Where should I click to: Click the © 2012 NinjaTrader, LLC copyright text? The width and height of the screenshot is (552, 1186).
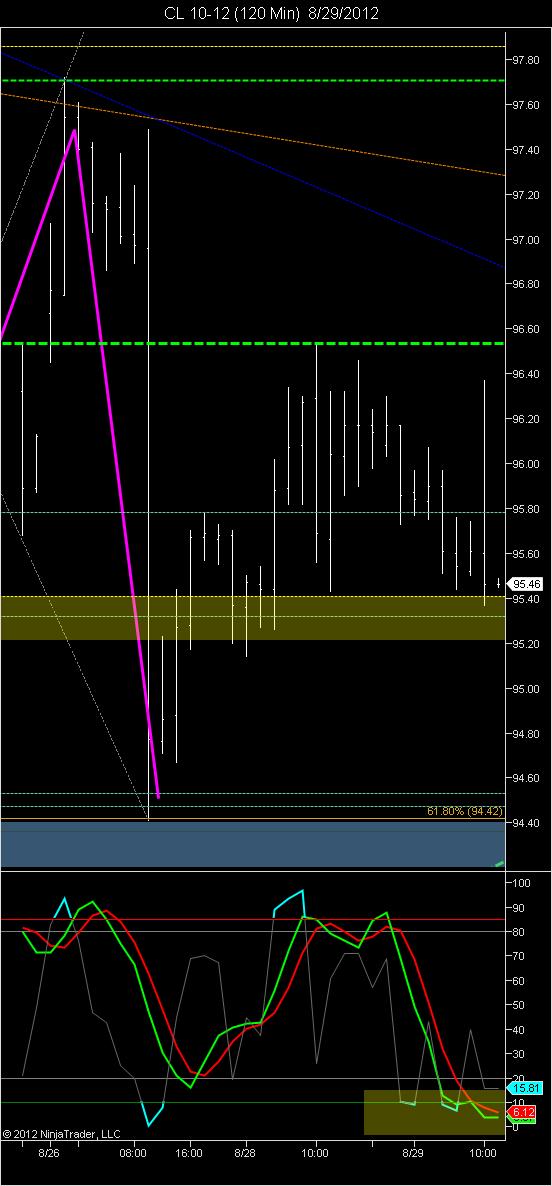(x=61, y=1134)
